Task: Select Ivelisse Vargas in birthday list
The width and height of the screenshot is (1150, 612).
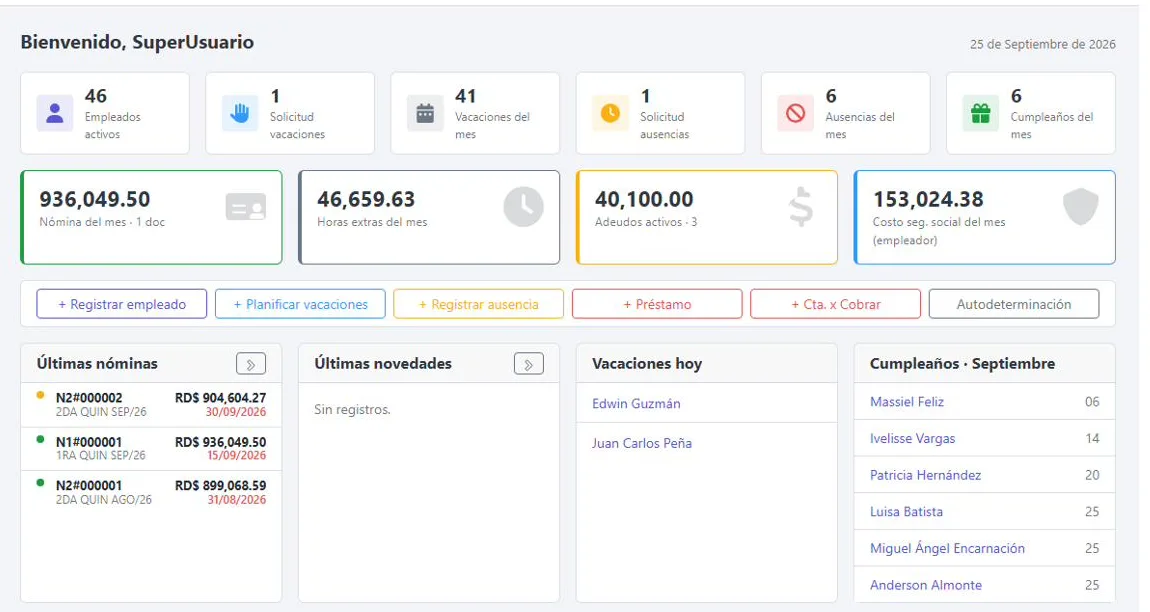Action: point(912,438)
